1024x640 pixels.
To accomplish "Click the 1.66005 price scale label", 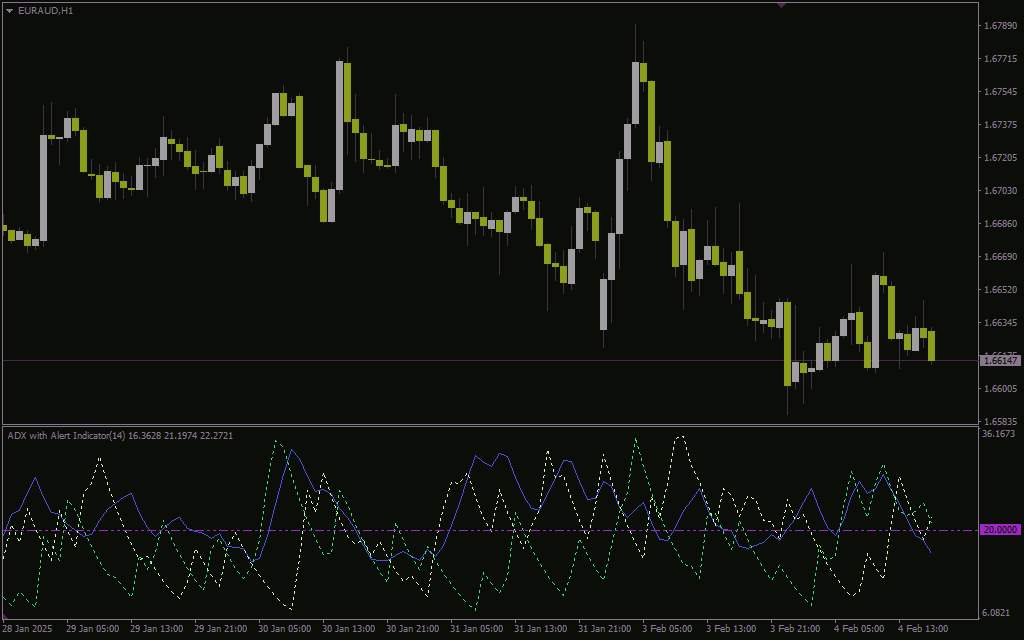I will [1001, 389].
